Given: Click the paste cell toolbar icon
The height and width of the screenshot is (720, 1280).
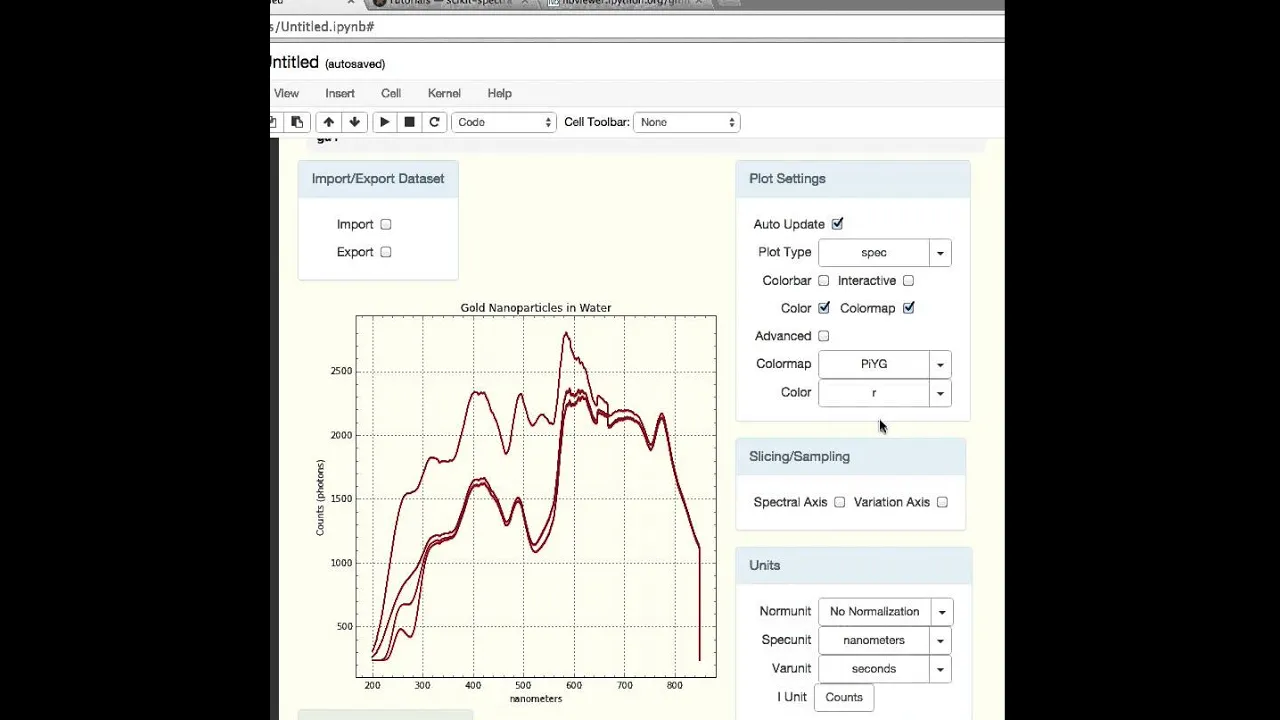Looking at the screenshot, I should tap(297, 122).
